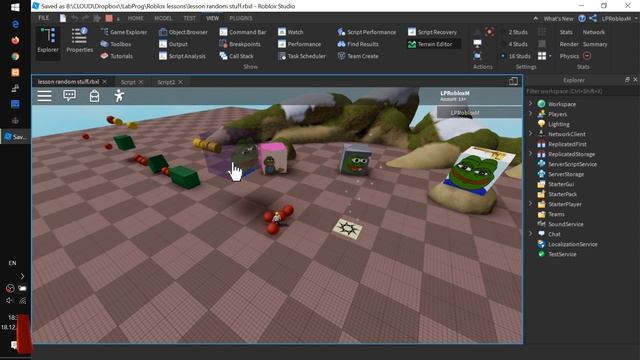This screenshot has height=360, width=640.
Task: Click the share icon in title ribbon
Action: [x=593, y=18]
